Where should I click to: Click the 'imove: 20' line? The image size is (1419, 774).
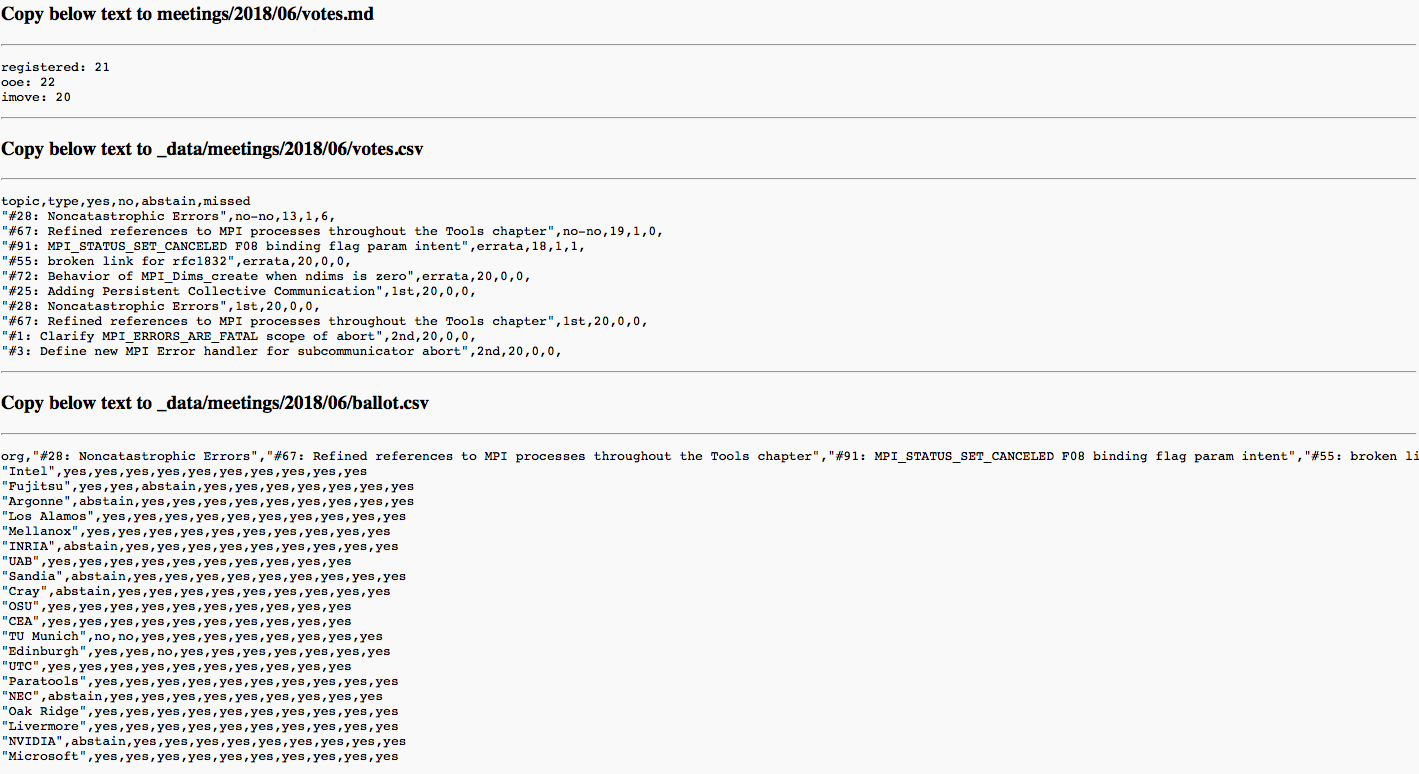36,97
